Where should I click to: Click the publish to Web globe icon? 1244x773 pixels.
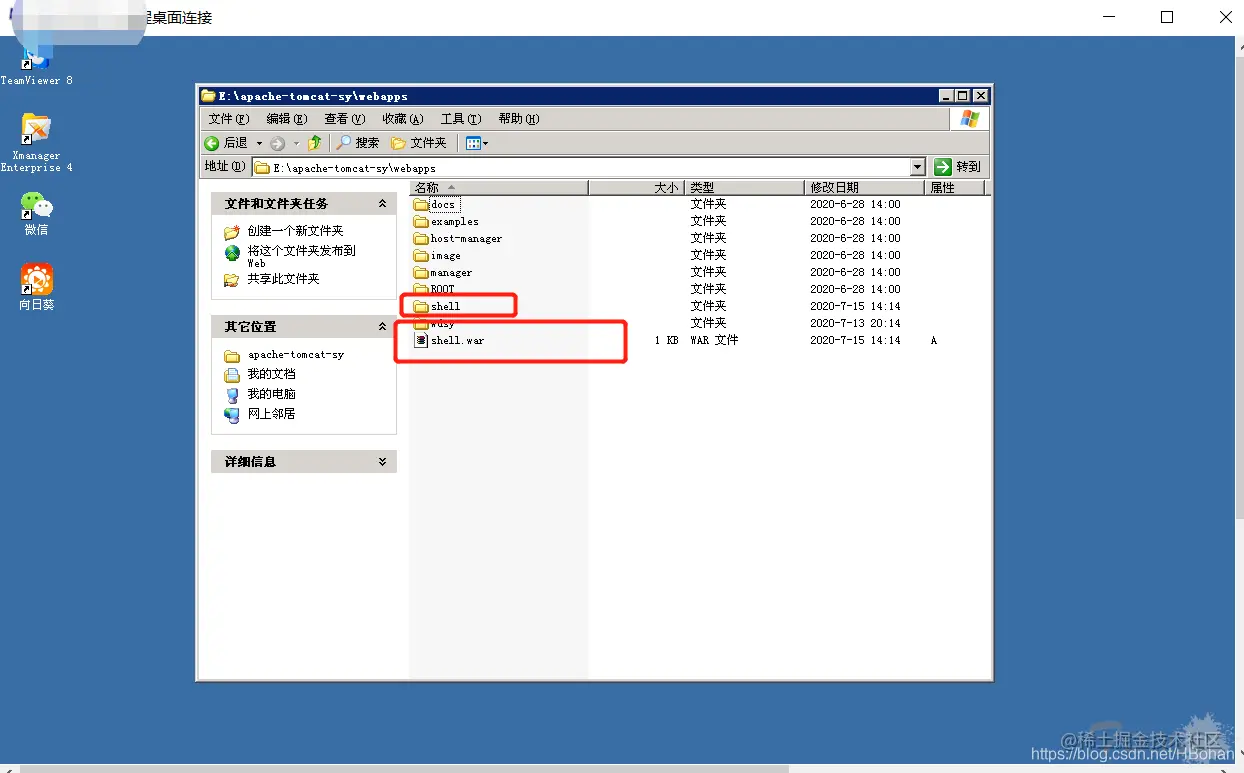(x=232, y=253)
